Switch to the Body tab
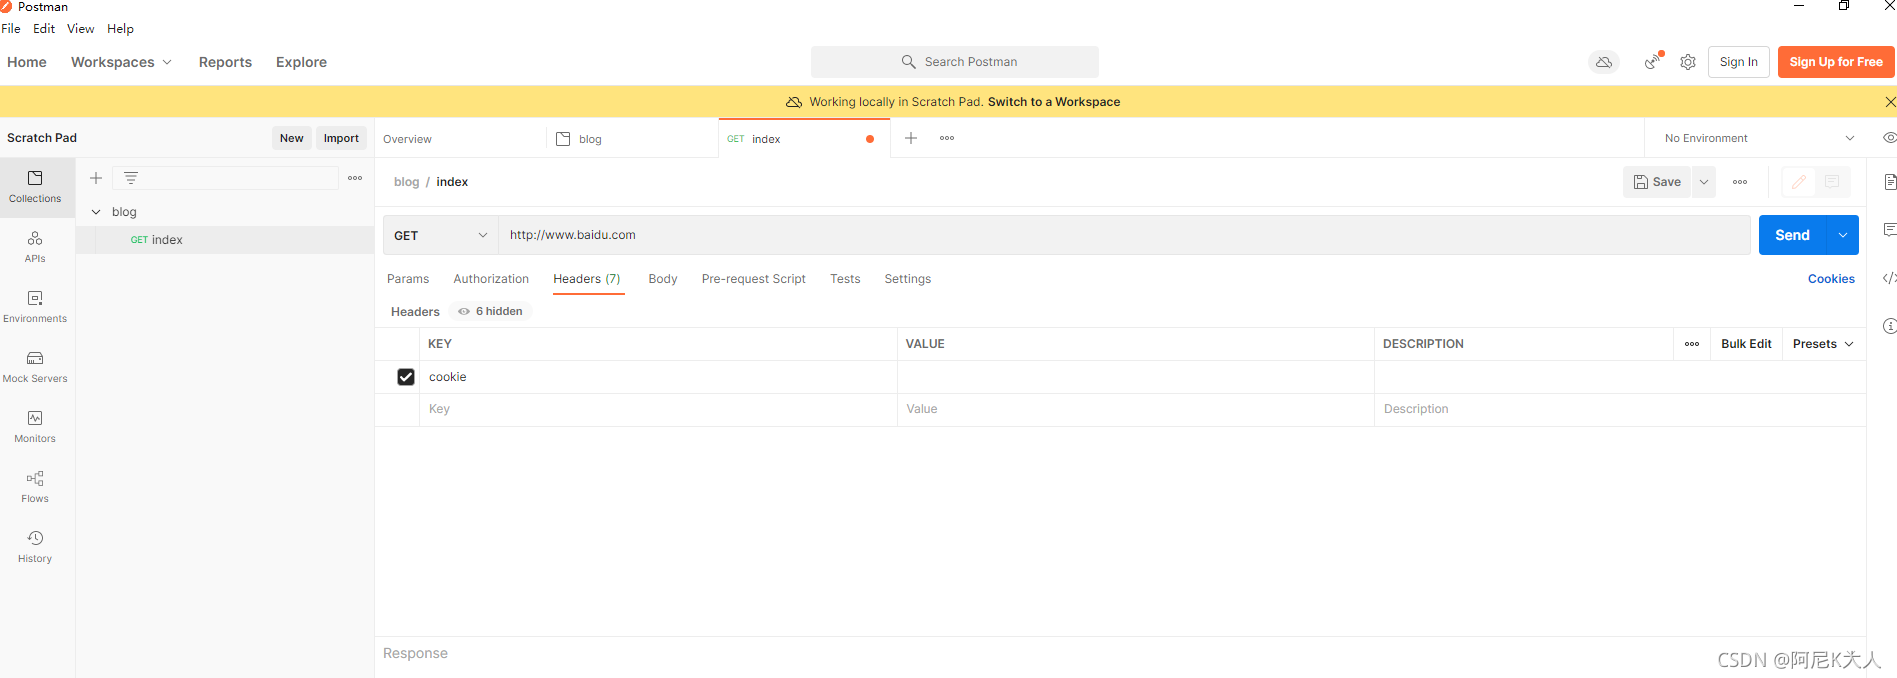Image resolution: width=1897 pixels, height=678 pixels. coord(663,279)
